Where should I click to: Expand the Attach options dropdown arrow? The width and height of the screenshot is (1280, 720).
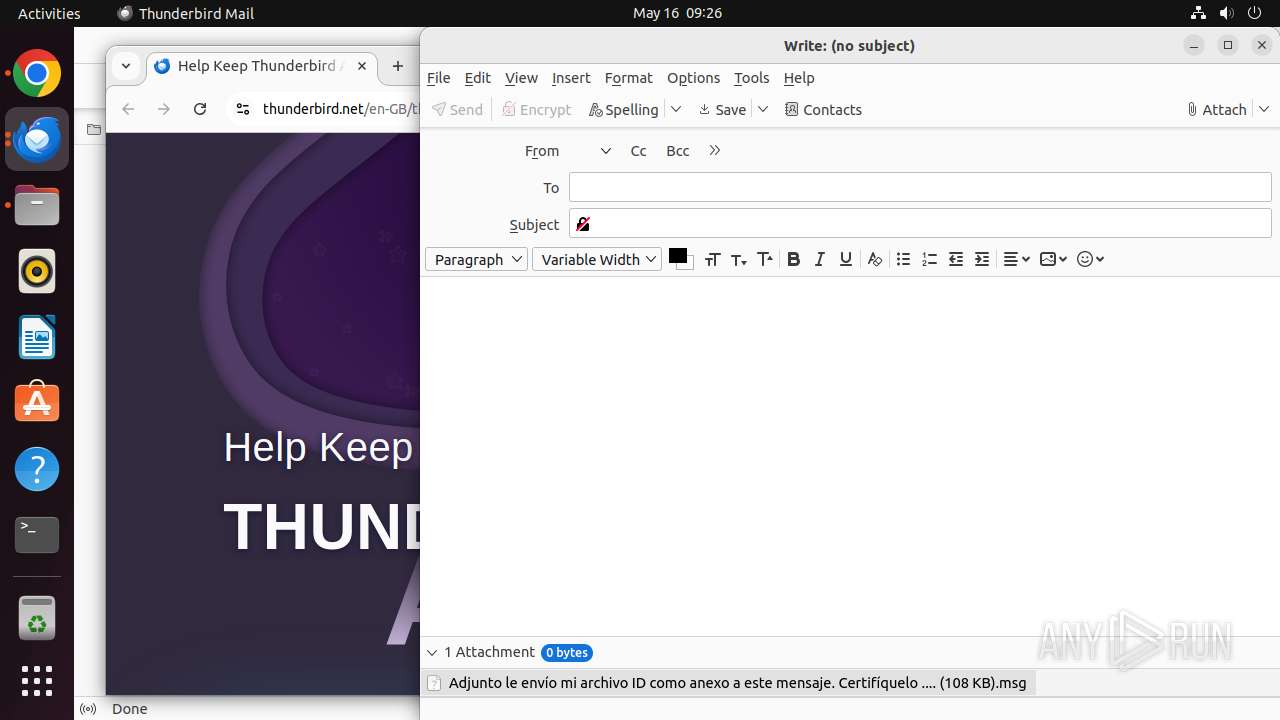(1264, 109)
